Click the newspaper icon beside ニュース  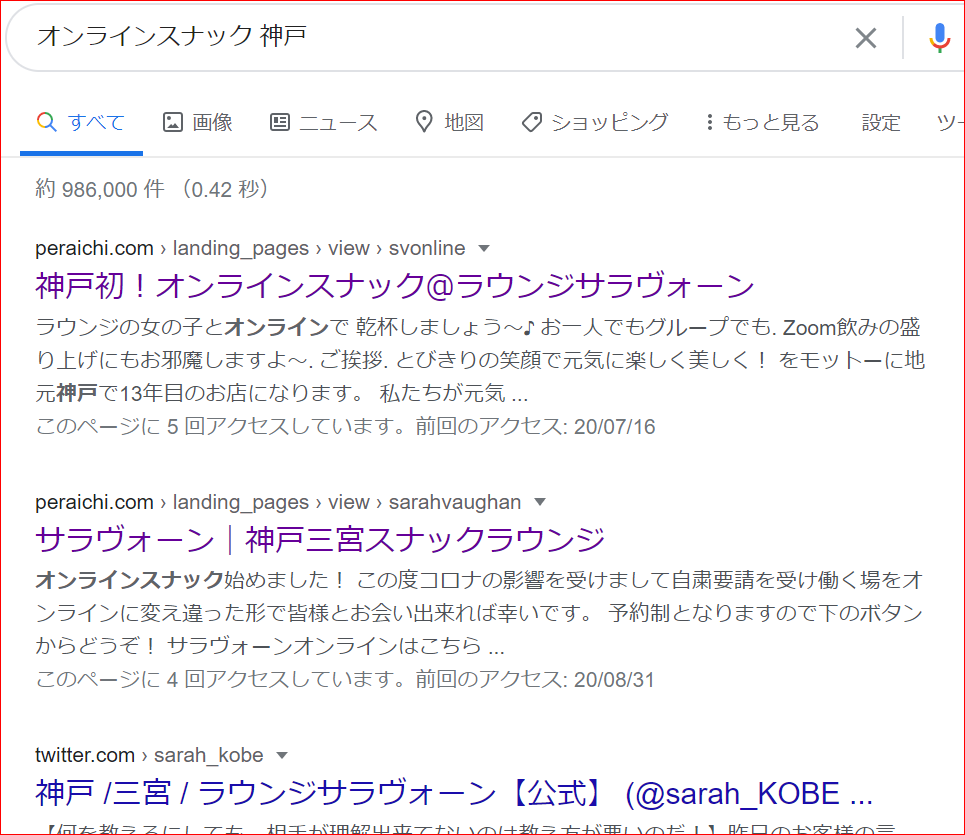tap(279, 122)
